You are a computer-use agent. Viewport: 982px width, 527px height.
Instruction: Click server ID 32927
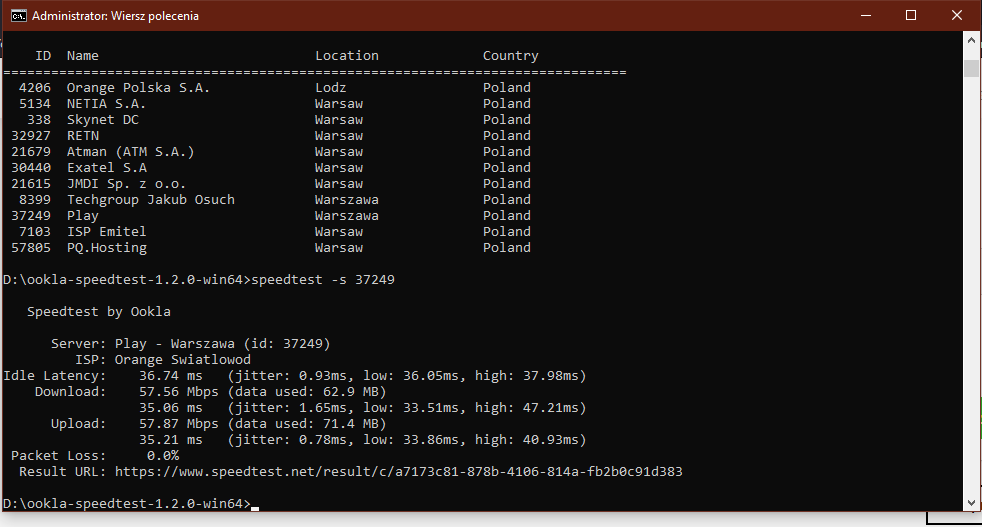click(31, 135)
